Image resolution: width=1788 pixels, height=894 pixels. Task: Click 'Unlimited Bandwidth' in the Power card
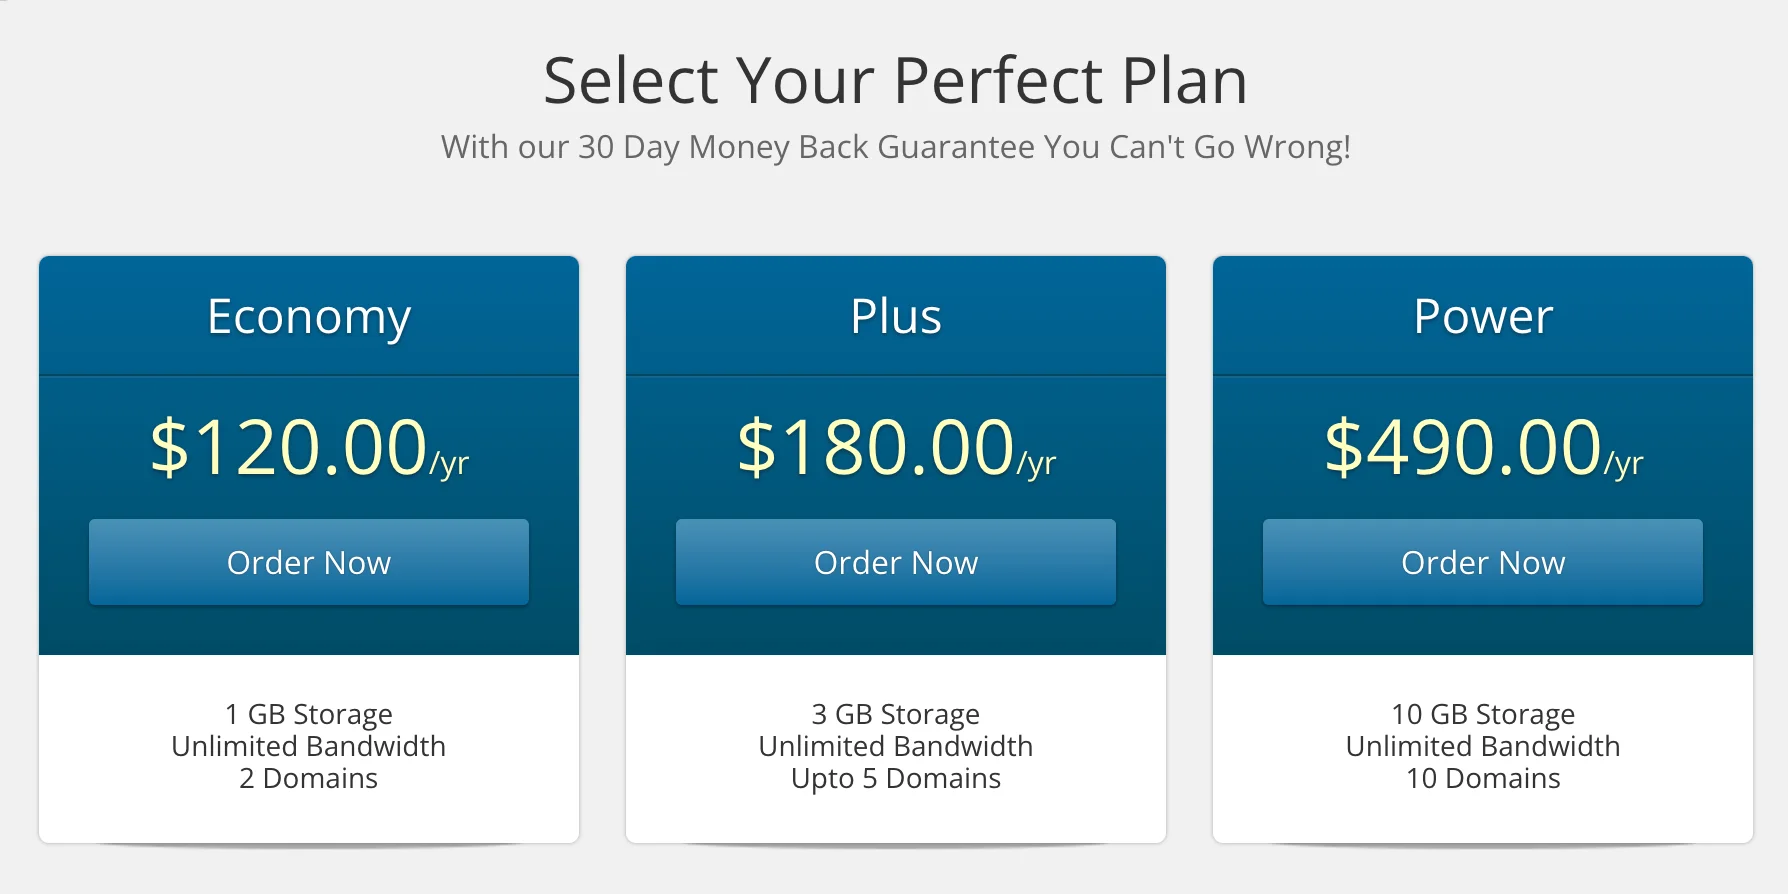coord(1483,746)
